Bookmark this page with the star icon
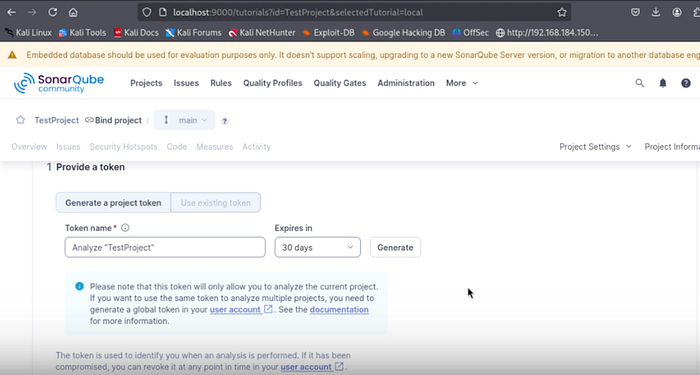 tap(562, 12)
